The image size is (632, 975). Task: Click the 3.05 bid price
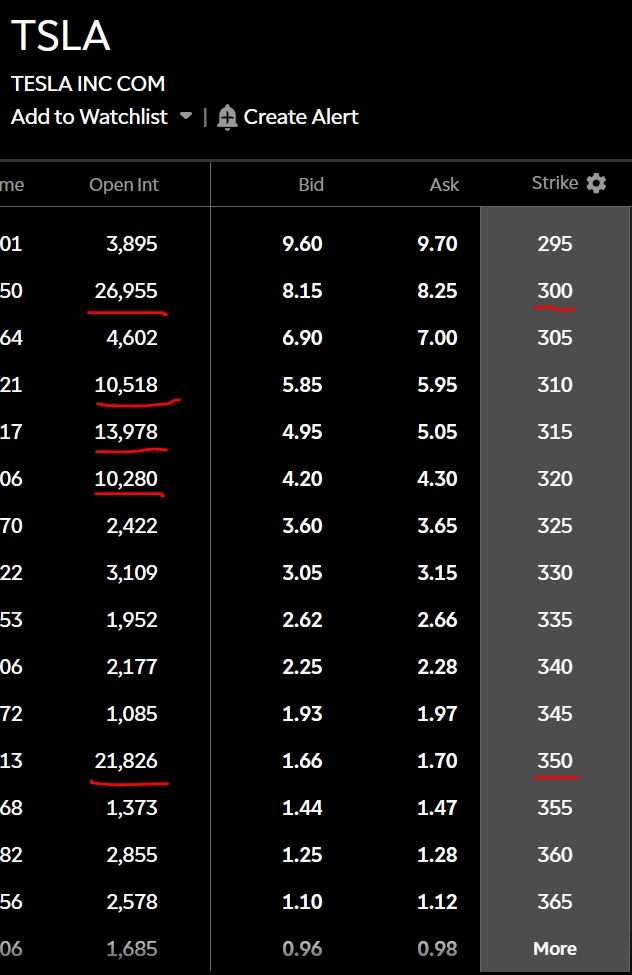(x=302, y=573)
